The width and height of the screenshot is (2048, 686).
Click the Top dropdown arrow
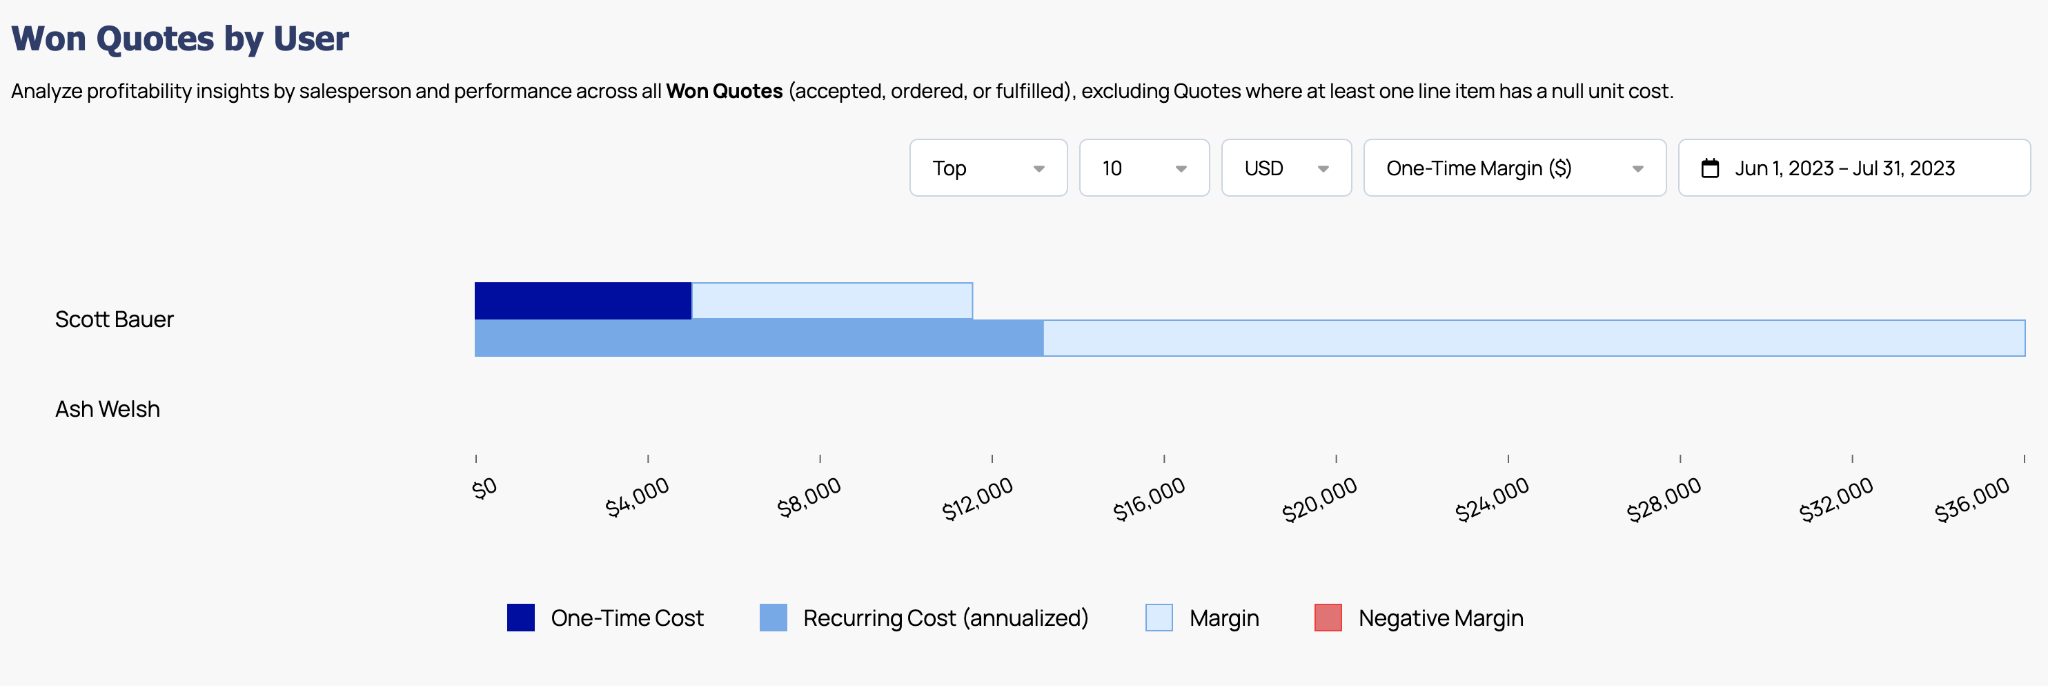tap(1039, 169)
